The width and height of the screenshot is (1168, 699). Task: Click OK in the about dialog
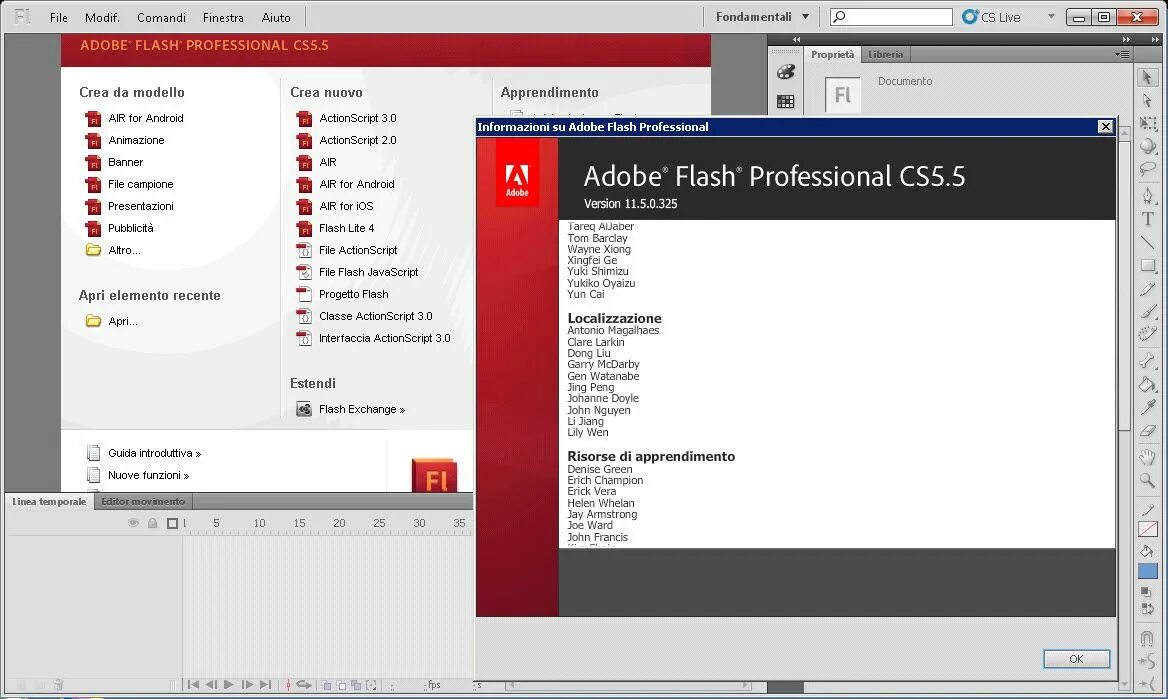tap(1076, 659)
